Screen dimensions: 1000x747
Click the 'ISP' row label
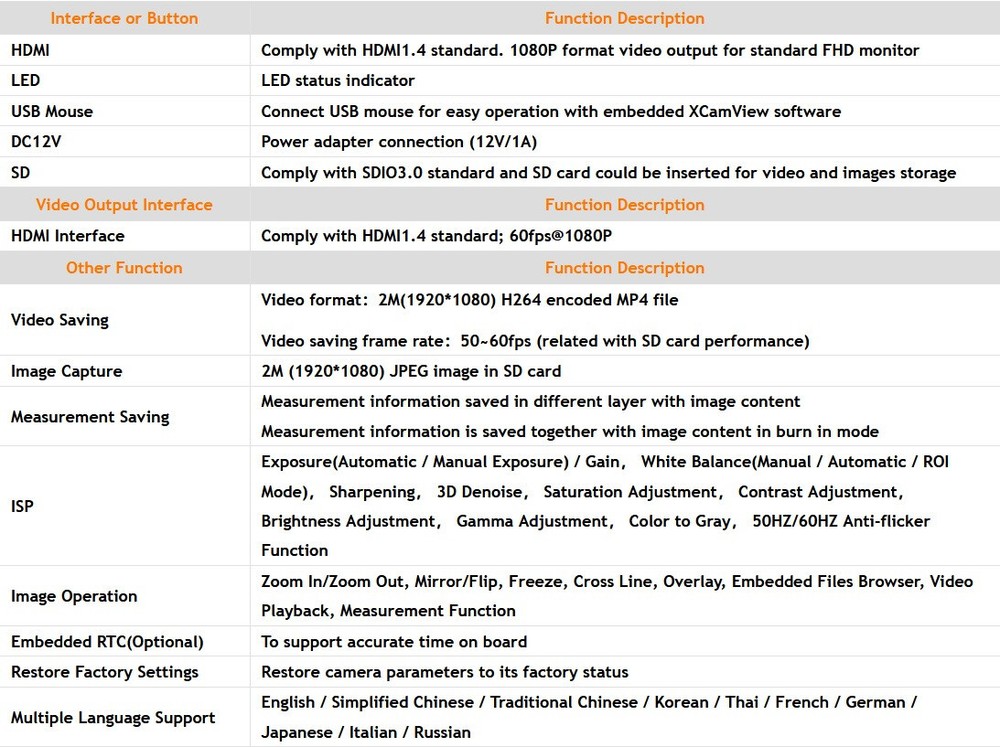(22, 506)
